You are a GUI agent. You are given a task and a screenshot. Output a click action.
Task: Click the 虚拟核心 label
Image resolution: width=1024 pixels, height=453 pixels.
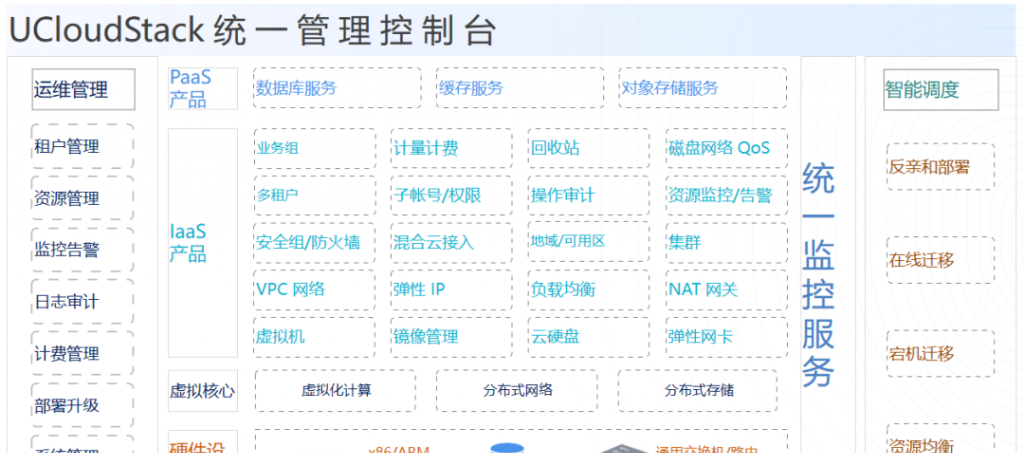[x=202, y=390]
